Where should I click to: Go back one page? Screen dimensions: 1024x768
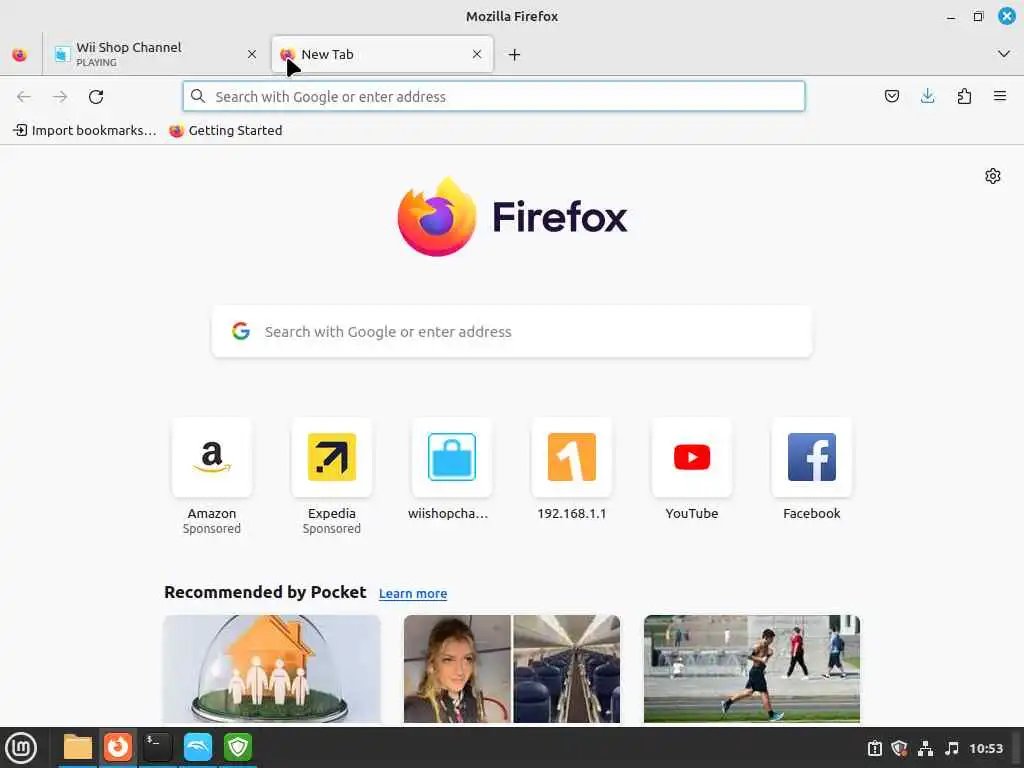click(x=24, y=97)
